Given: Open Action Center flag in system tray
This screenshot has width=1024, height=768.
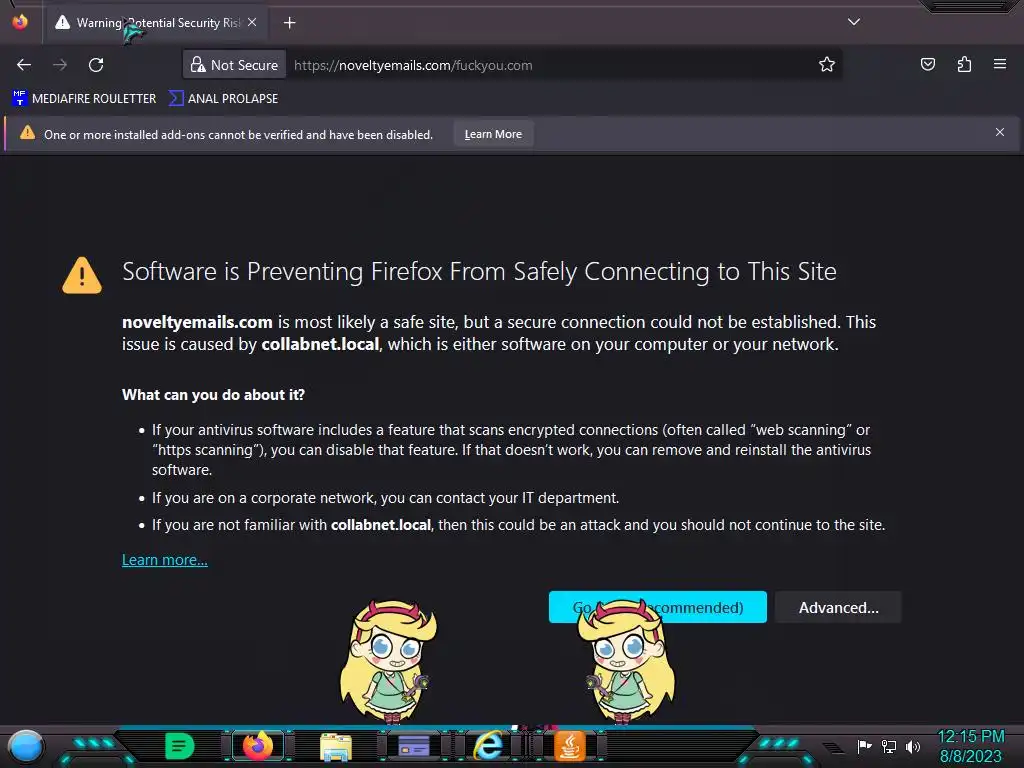Looking at the screenshot, I should click(x=865, y=746).
